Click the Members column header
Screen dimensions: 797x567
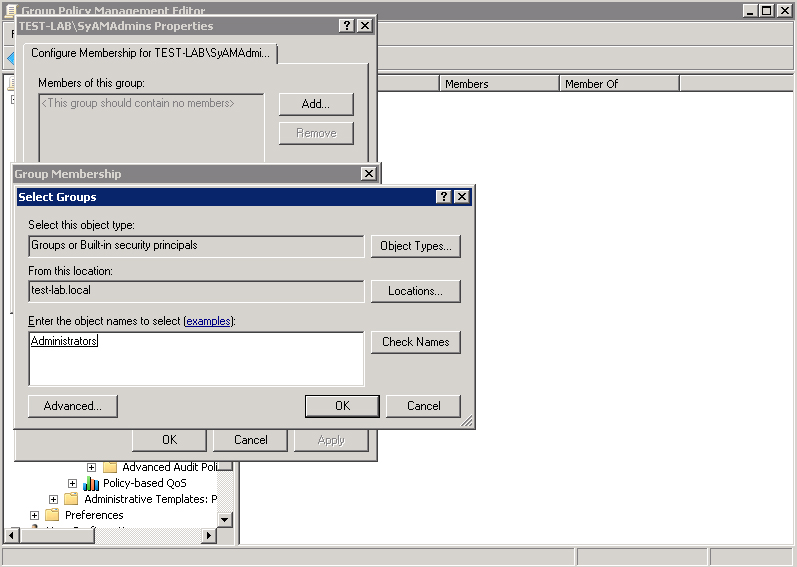point(499,84)
